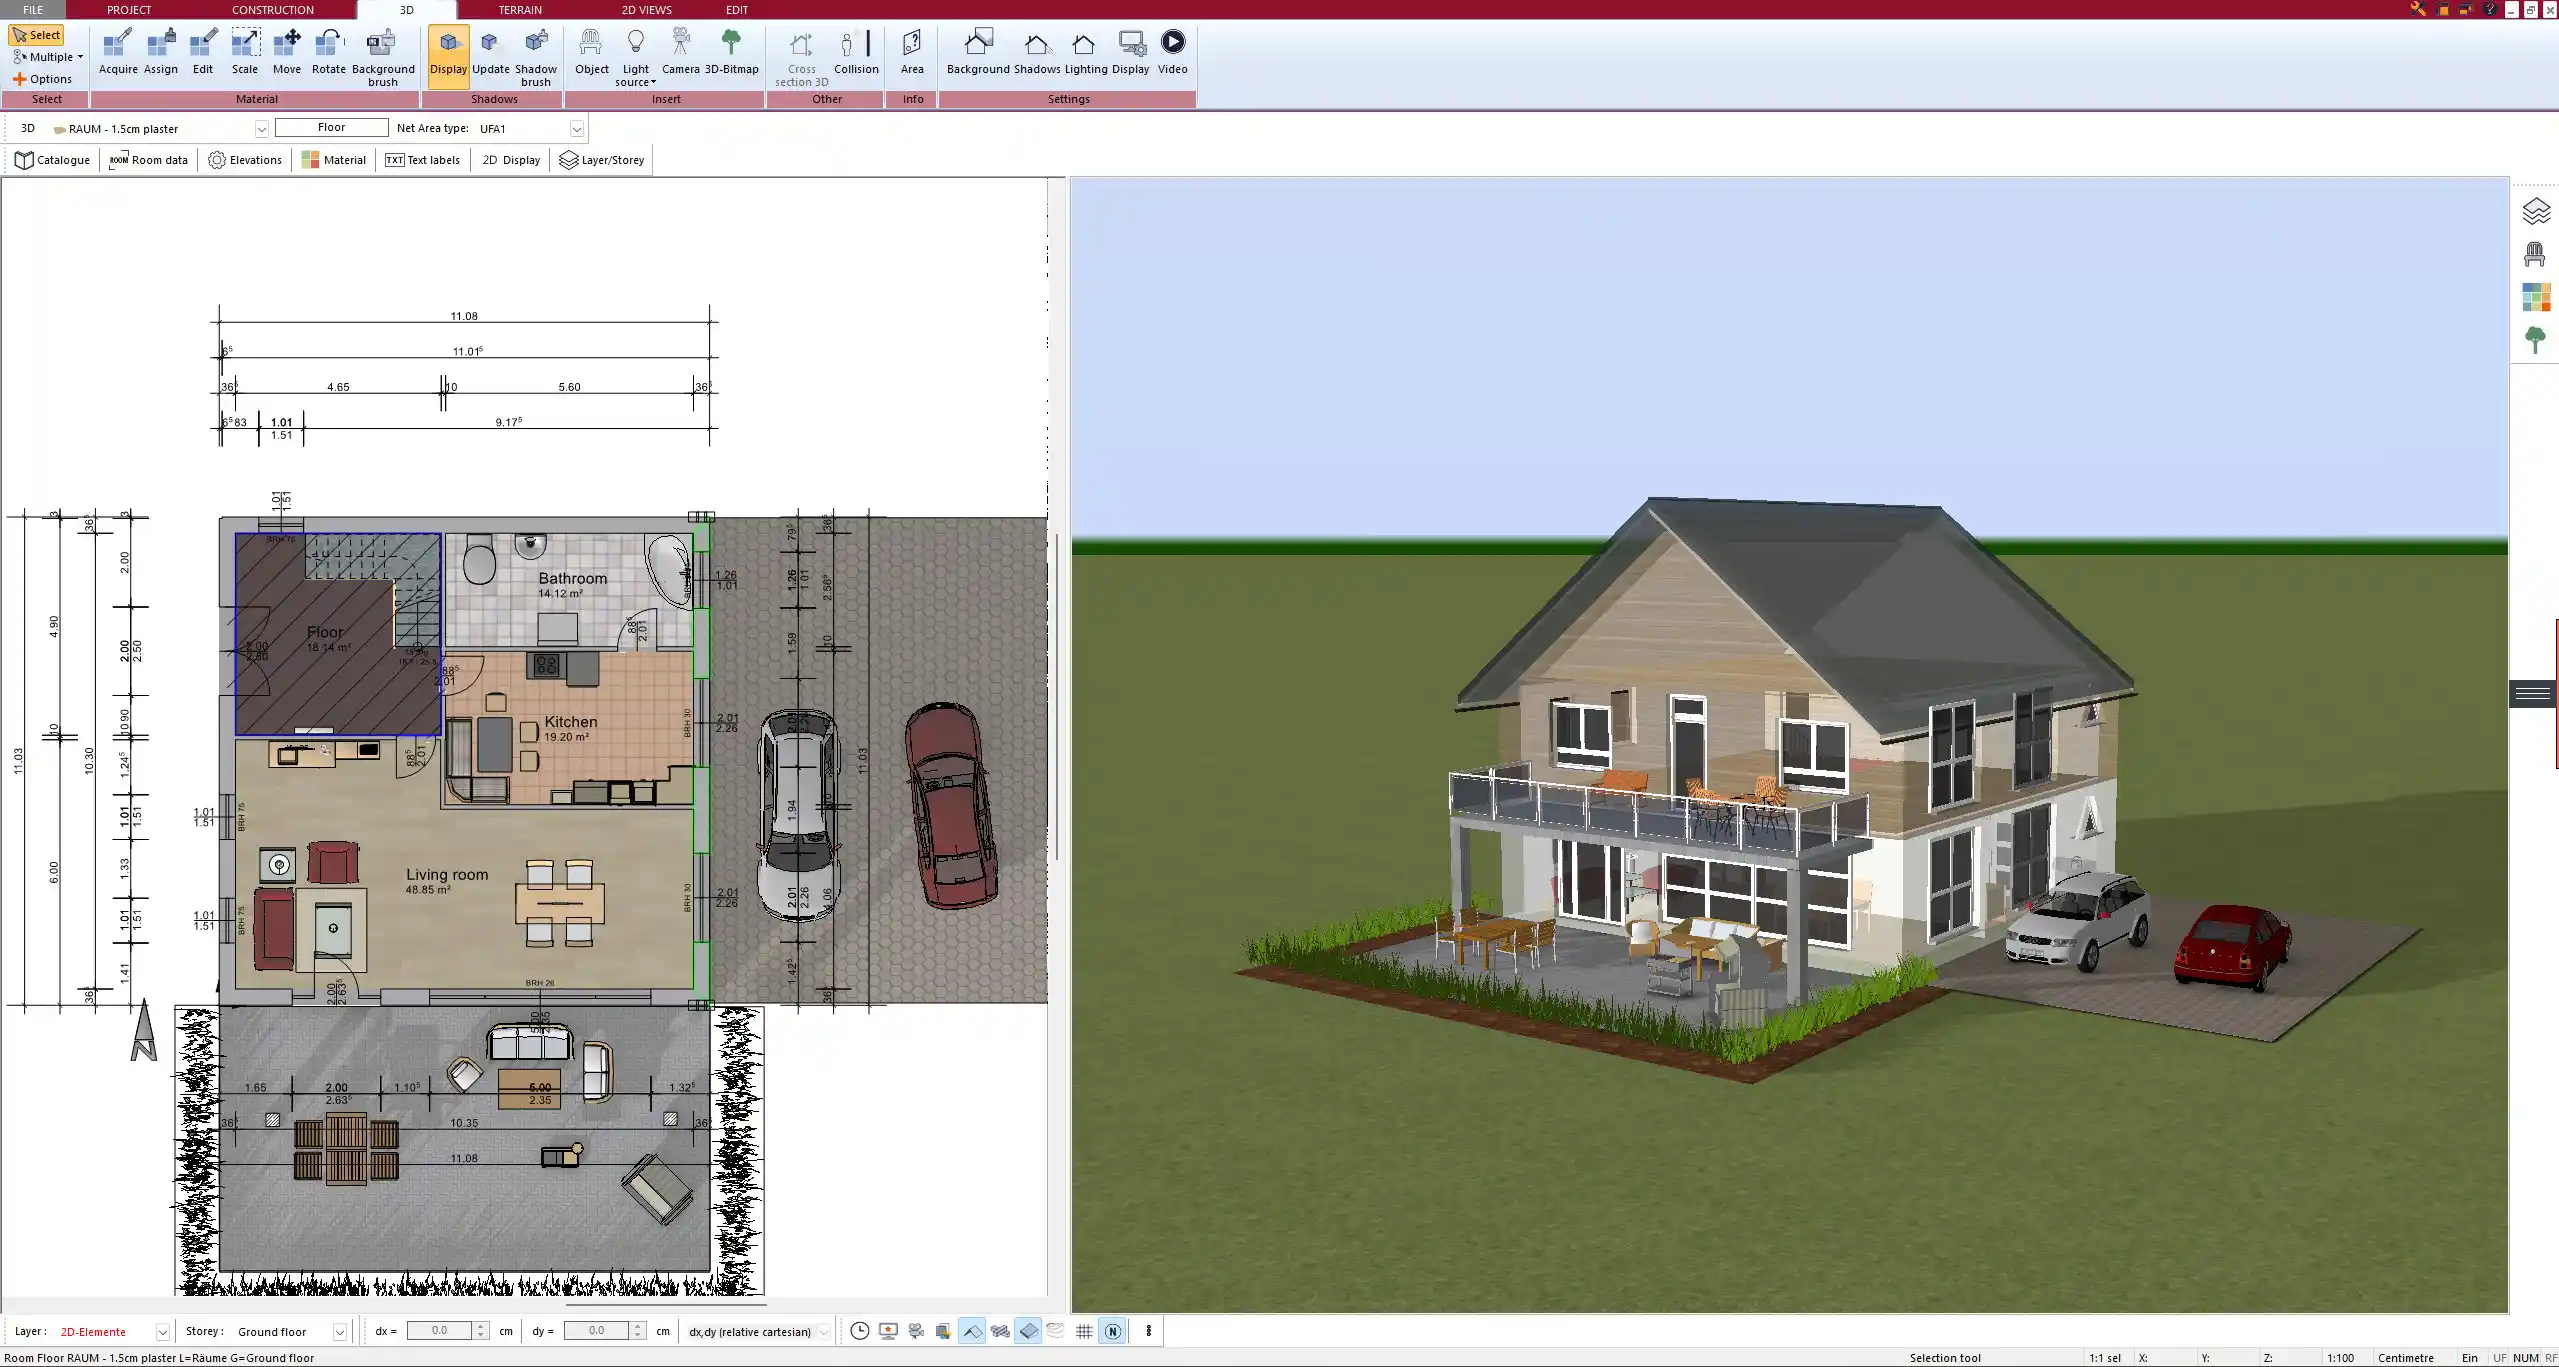Activate the Move material tool

tap(287, 53)
